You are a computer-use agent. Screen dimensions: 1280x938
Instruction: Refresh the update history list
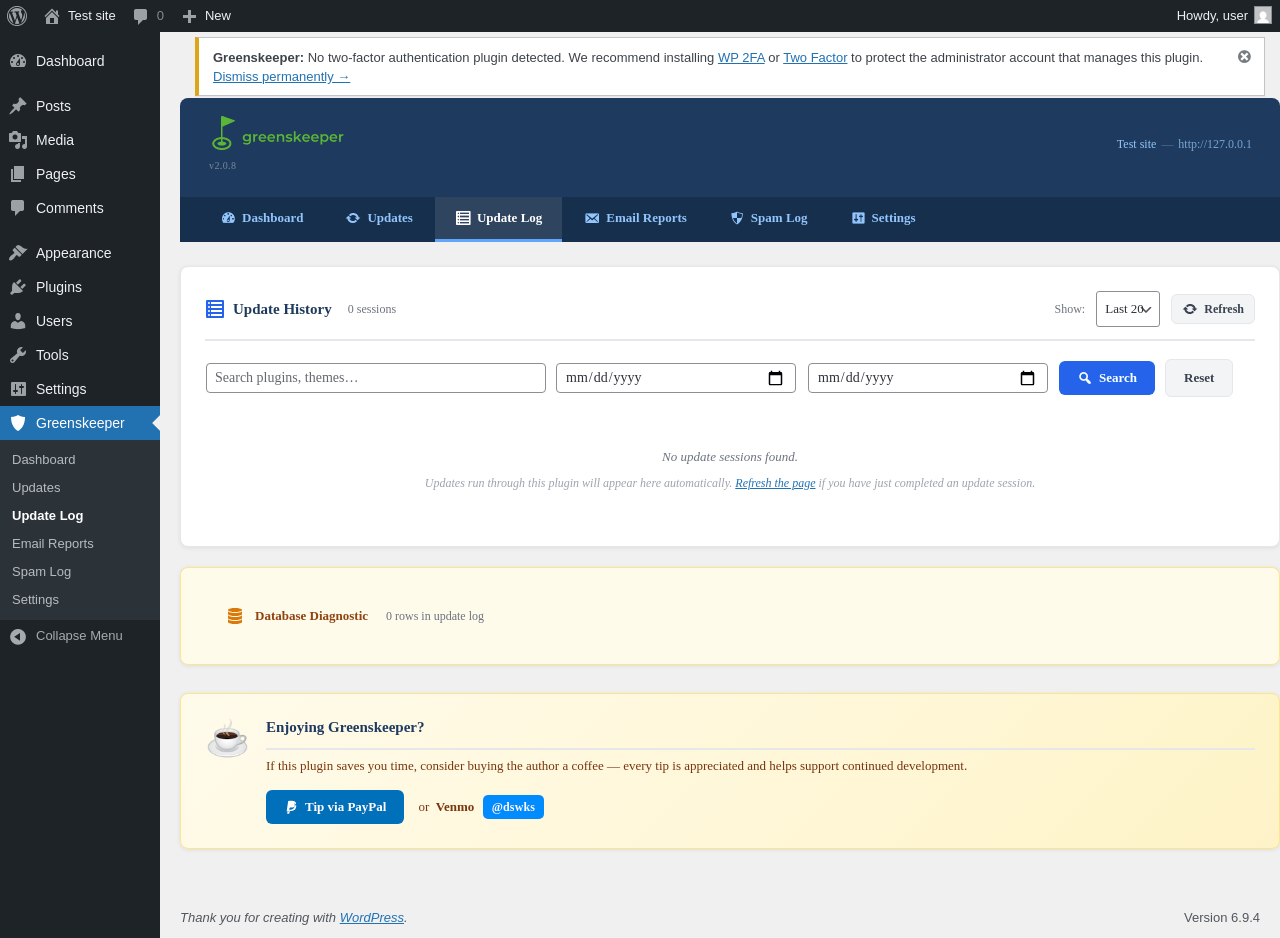pos(1213,309)
